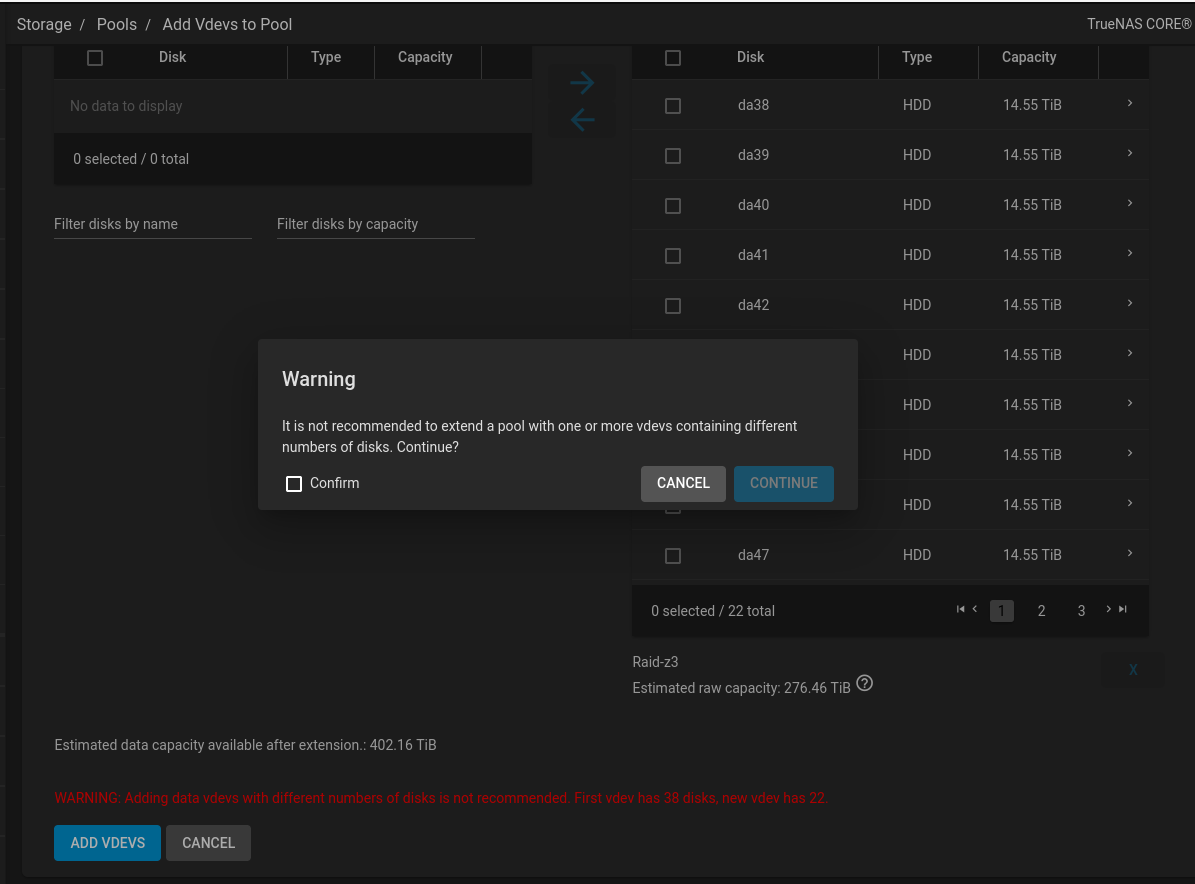Click the right arrow to move disks
This screenshot has height=884, width=1195.
(582, 83)
